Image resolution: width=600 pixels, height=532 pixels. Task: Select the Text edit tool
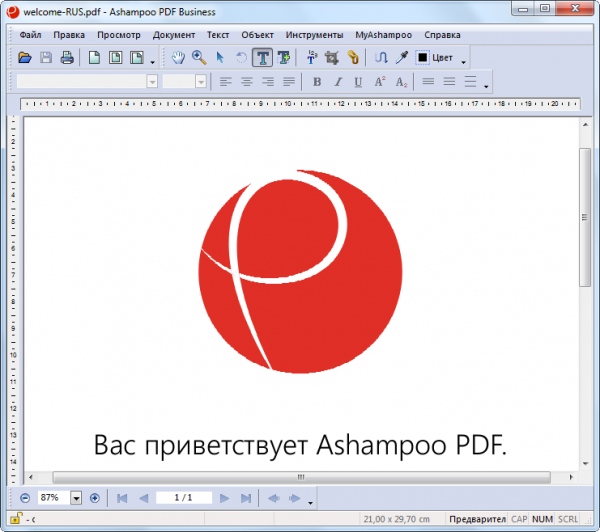tap(263, 58)
